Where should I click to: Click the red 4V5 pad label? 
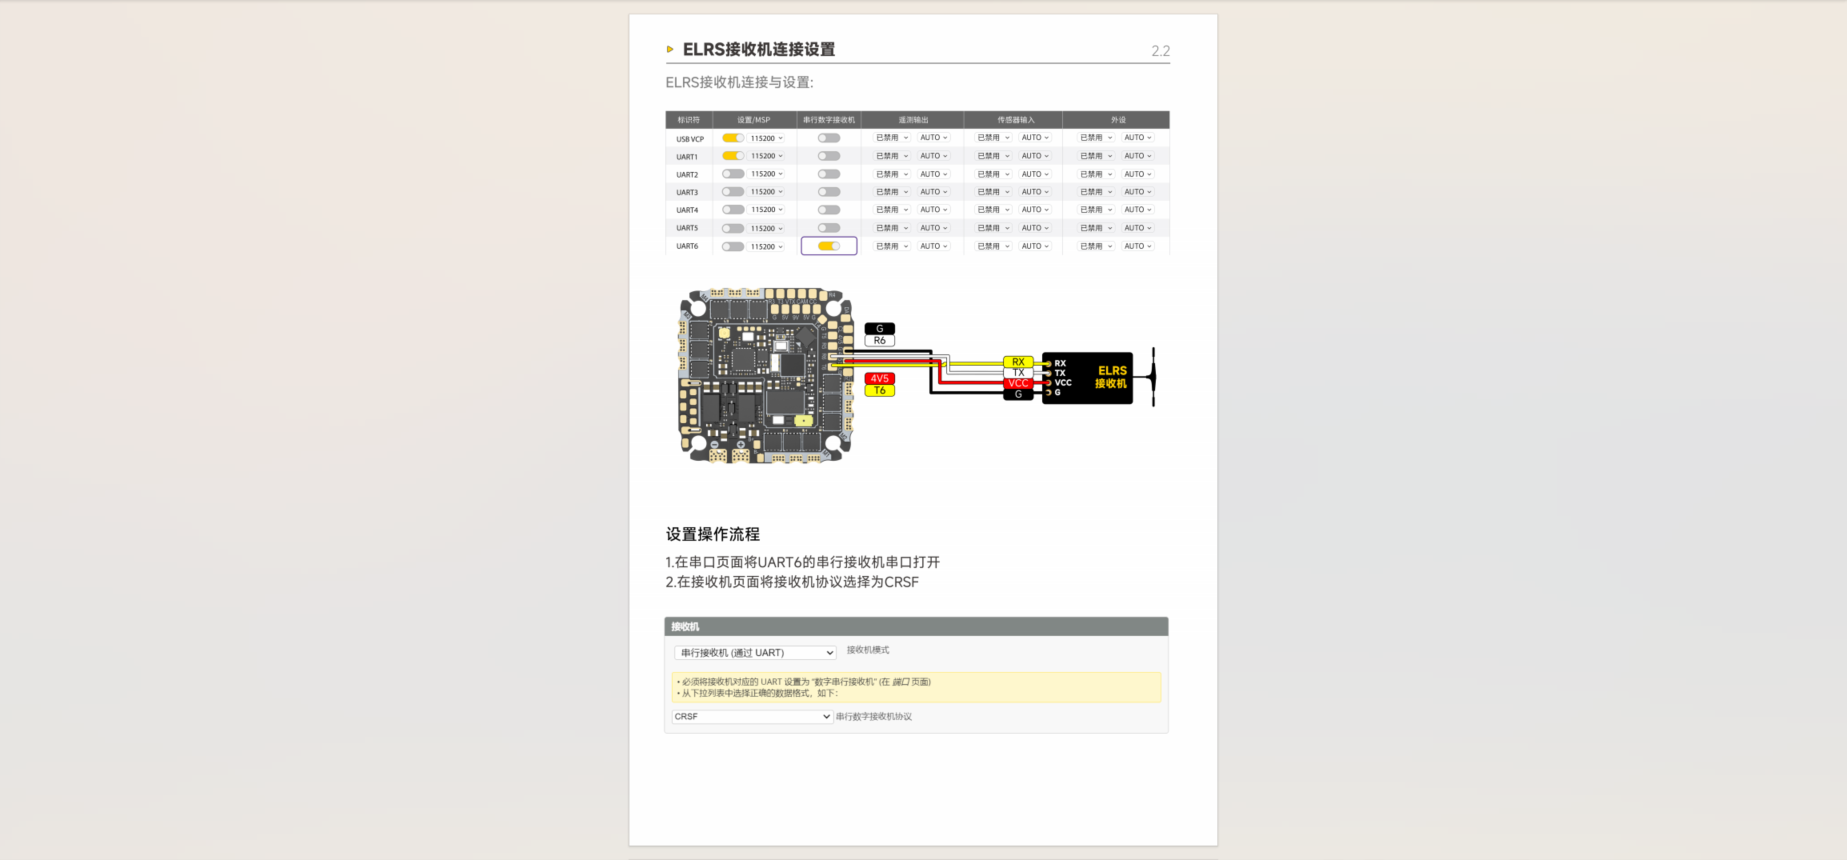(879, 379)
